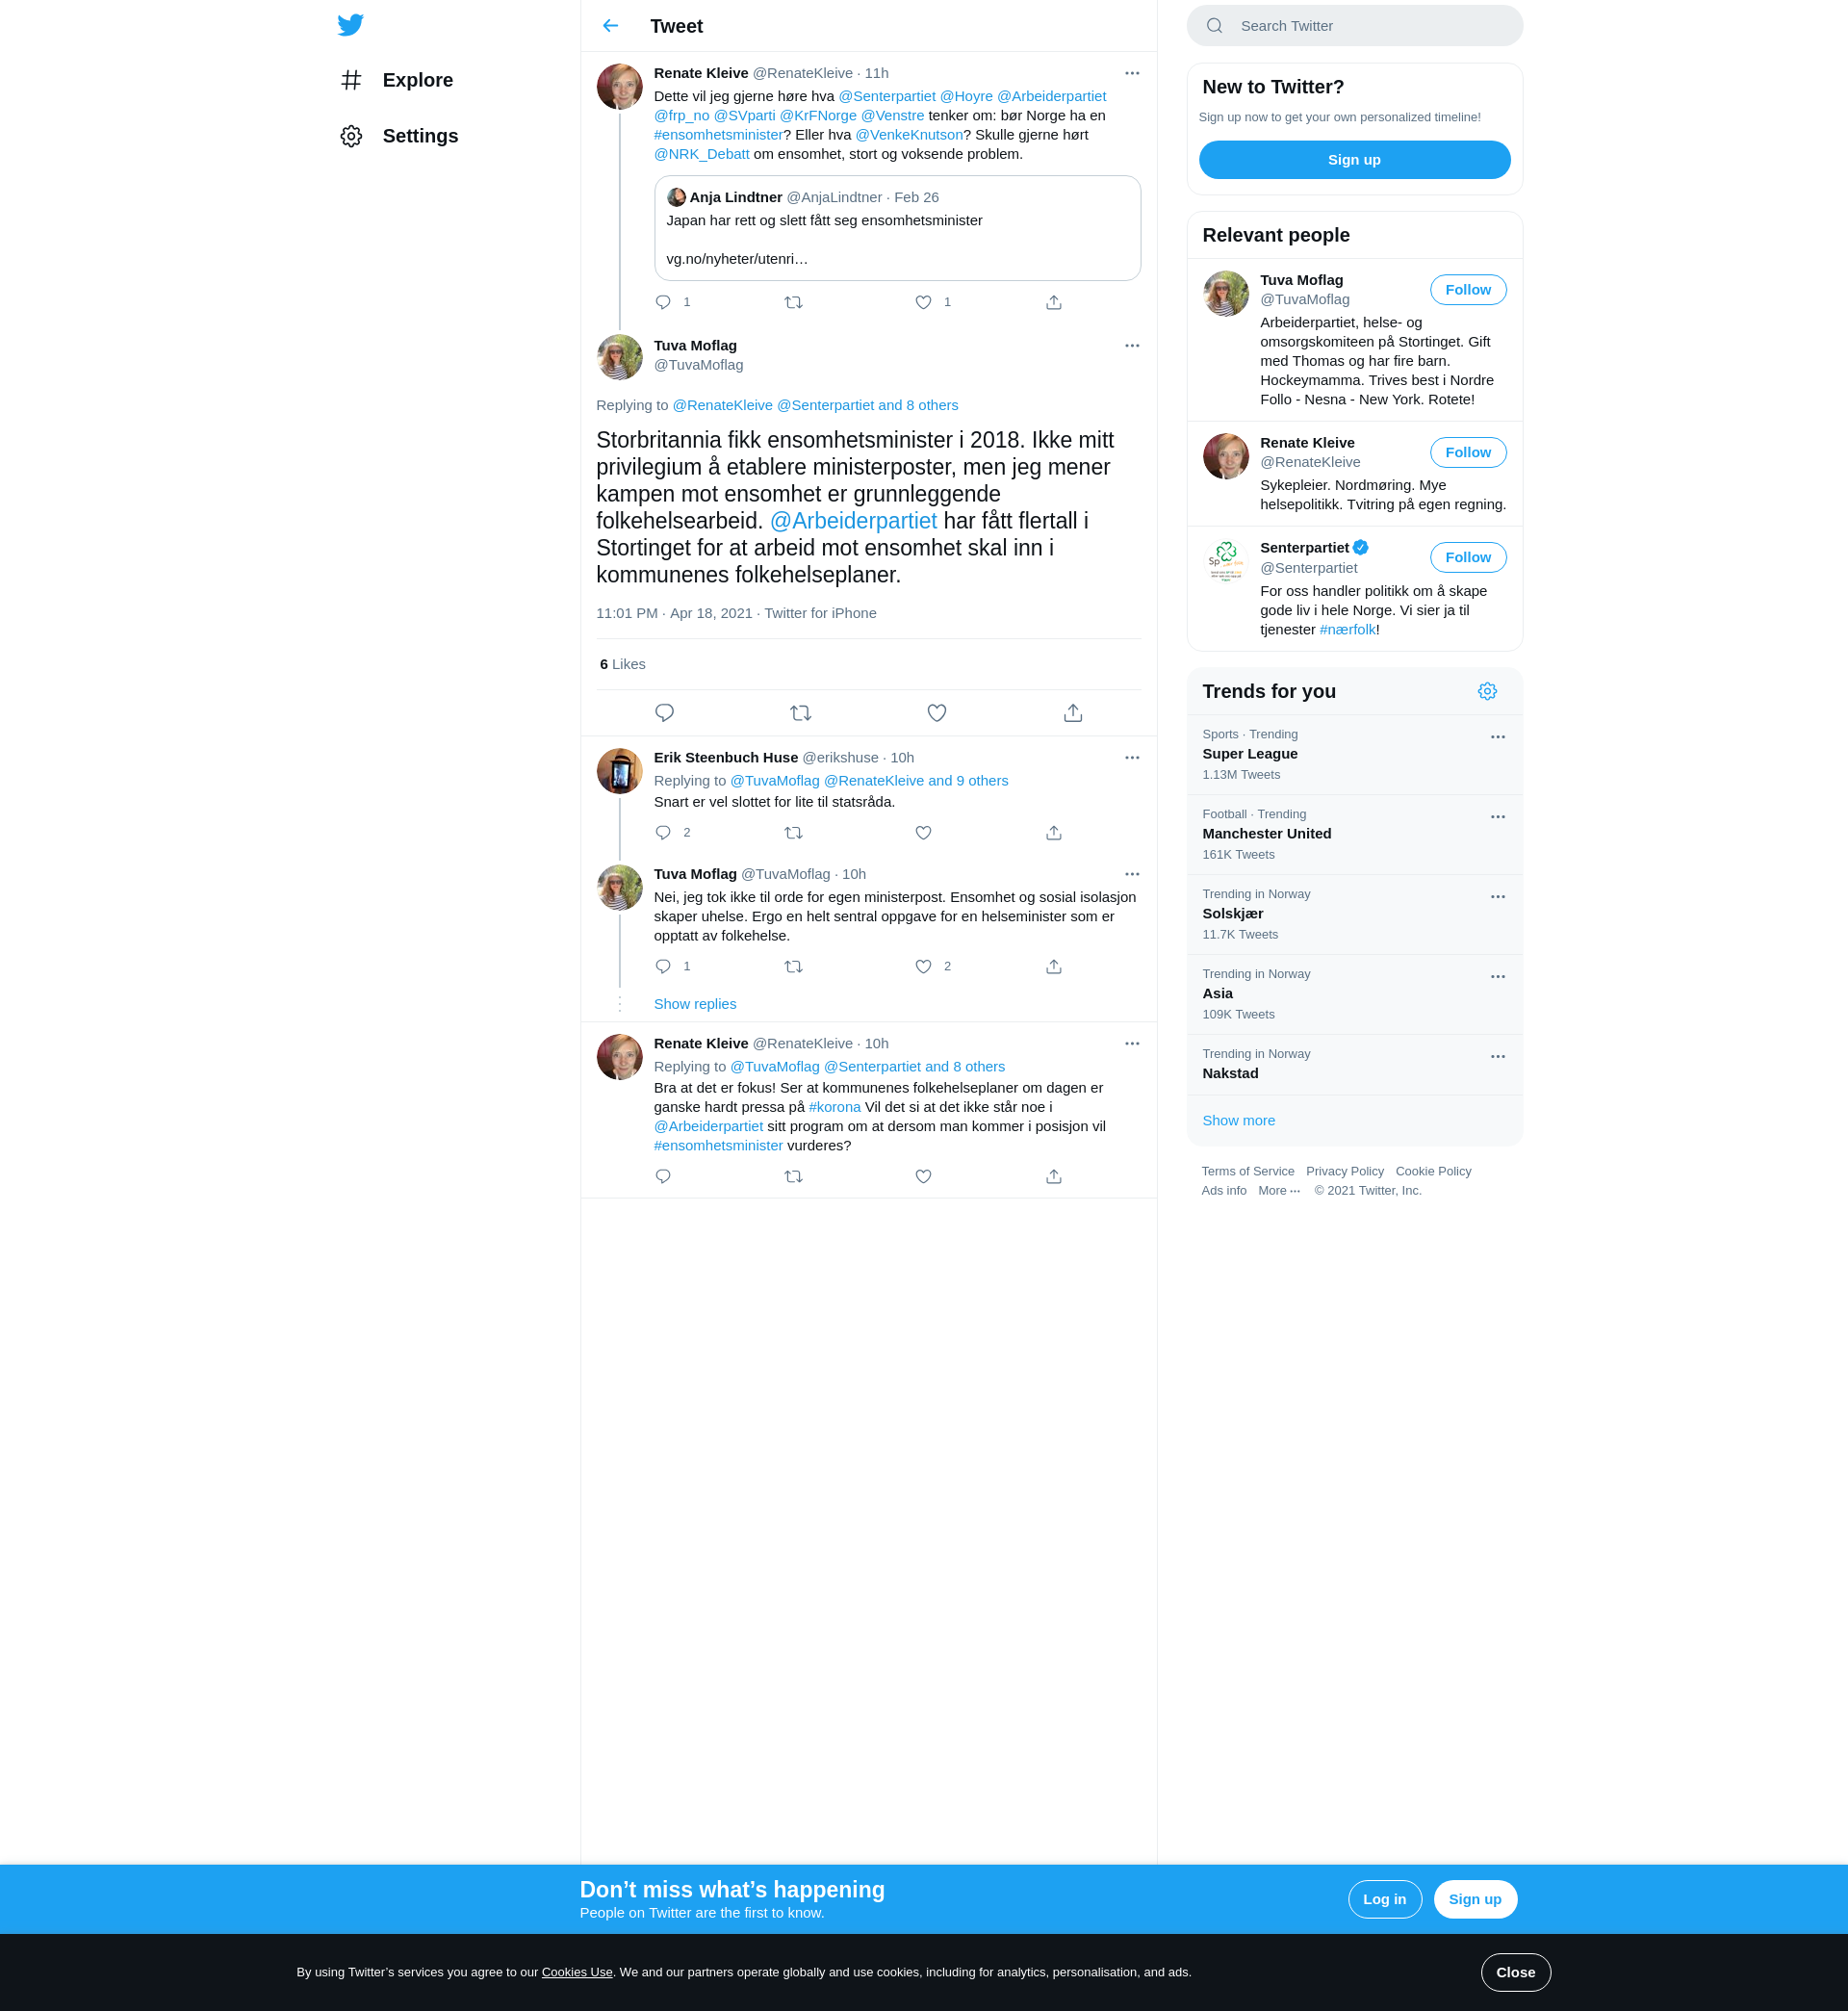Expand the More footer menu
The height and width of the screenshot is (2011, 1848).
(x=1279, y=1191)
